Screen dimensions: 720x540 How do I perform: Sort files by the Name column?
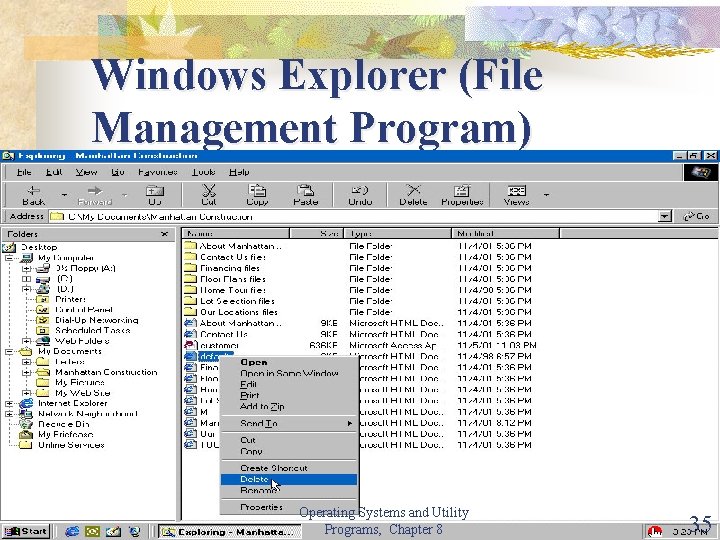pos(236,234)
